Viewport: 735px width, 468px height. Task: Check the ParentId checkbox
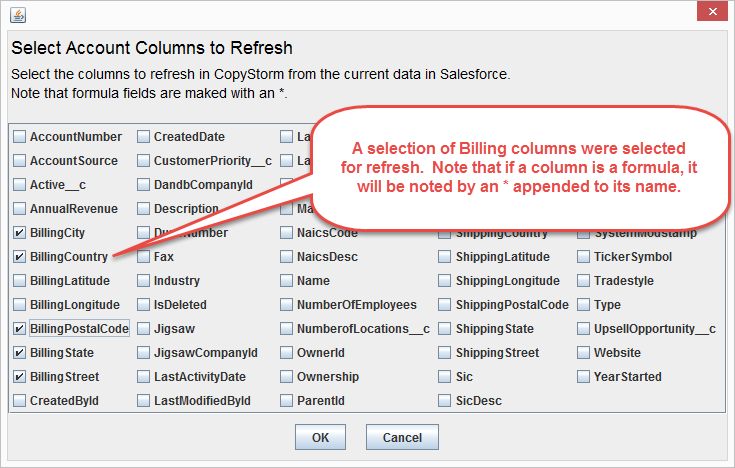[x=286, y=400]
